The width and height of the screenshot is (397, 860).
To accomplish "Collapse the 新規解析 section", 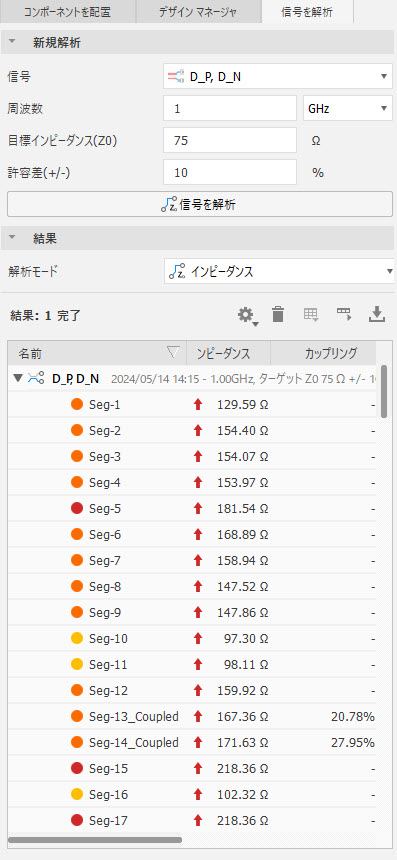I will (x=13, y=43).
